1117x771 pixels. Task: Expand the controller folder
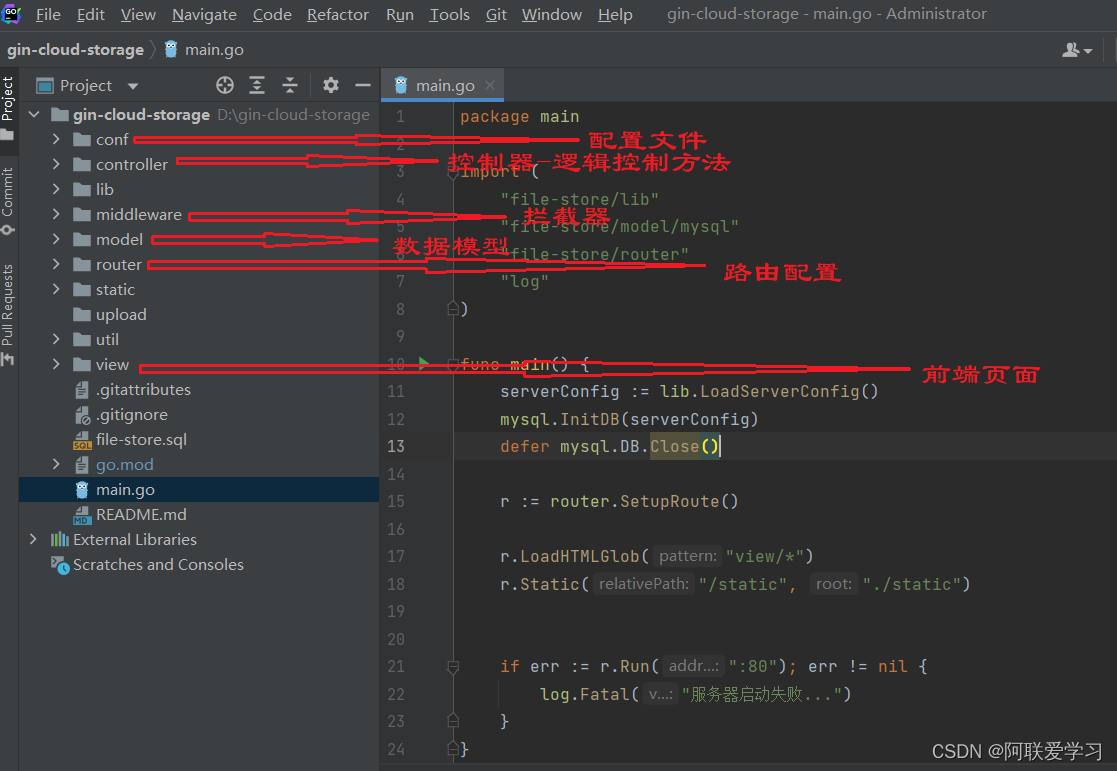(57, 164)
